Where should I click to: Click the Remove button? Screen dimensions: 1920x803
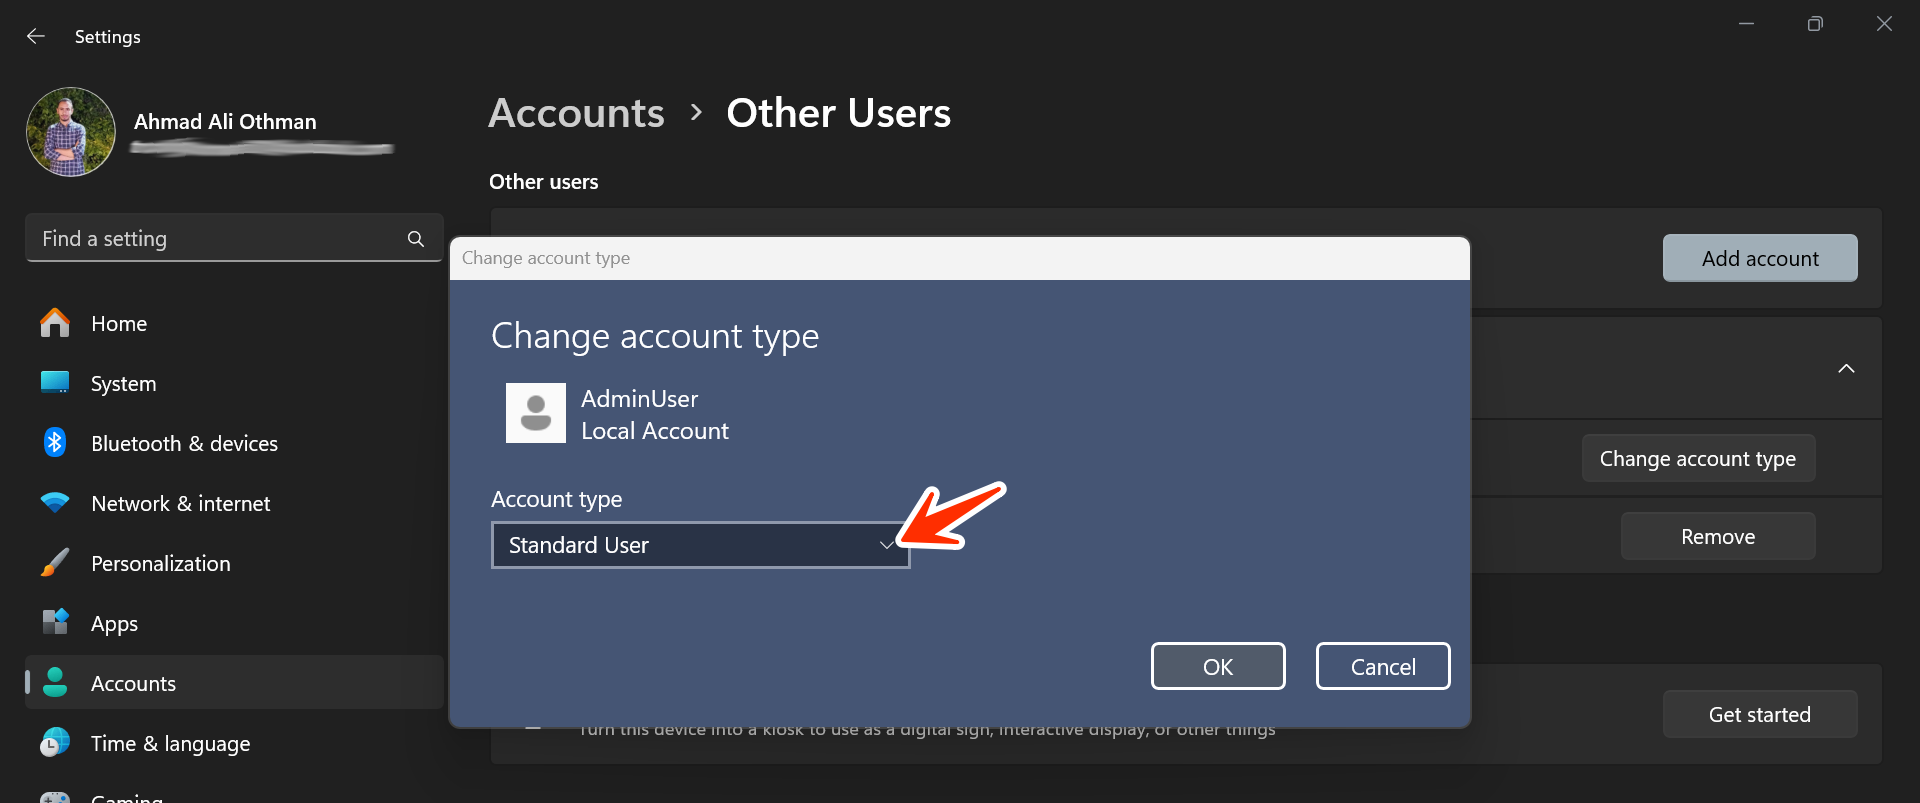1717,537
